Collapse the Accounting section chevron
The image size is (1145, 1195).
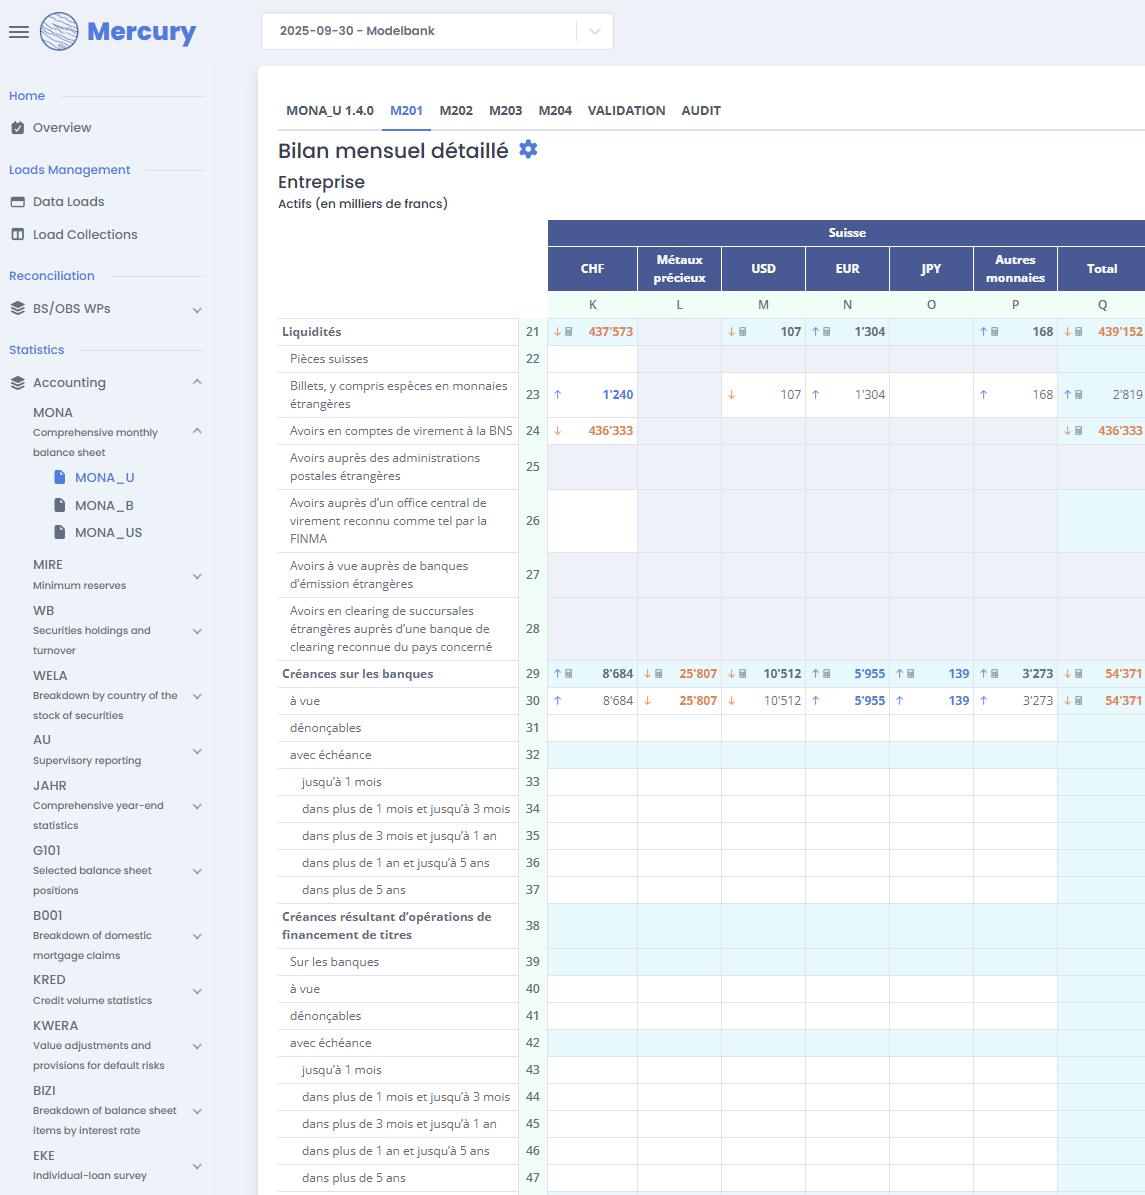(197, 382)
